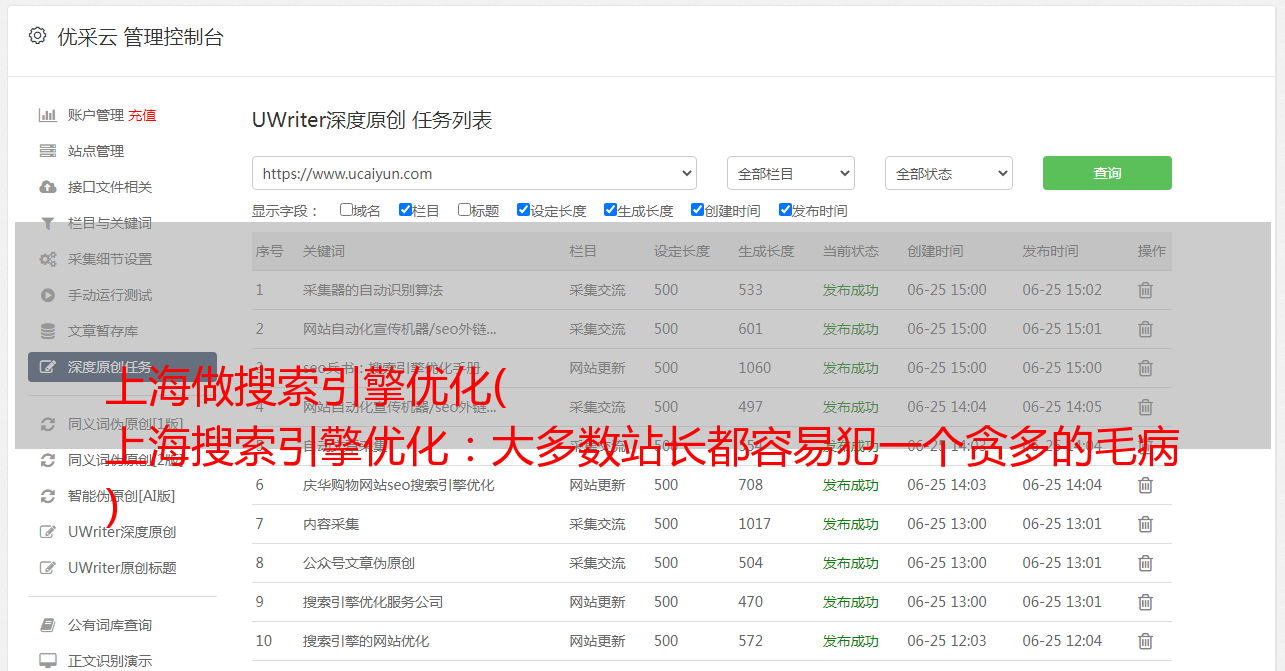
Task: Open the 全部栏目 dropdown
Action: 791,173
